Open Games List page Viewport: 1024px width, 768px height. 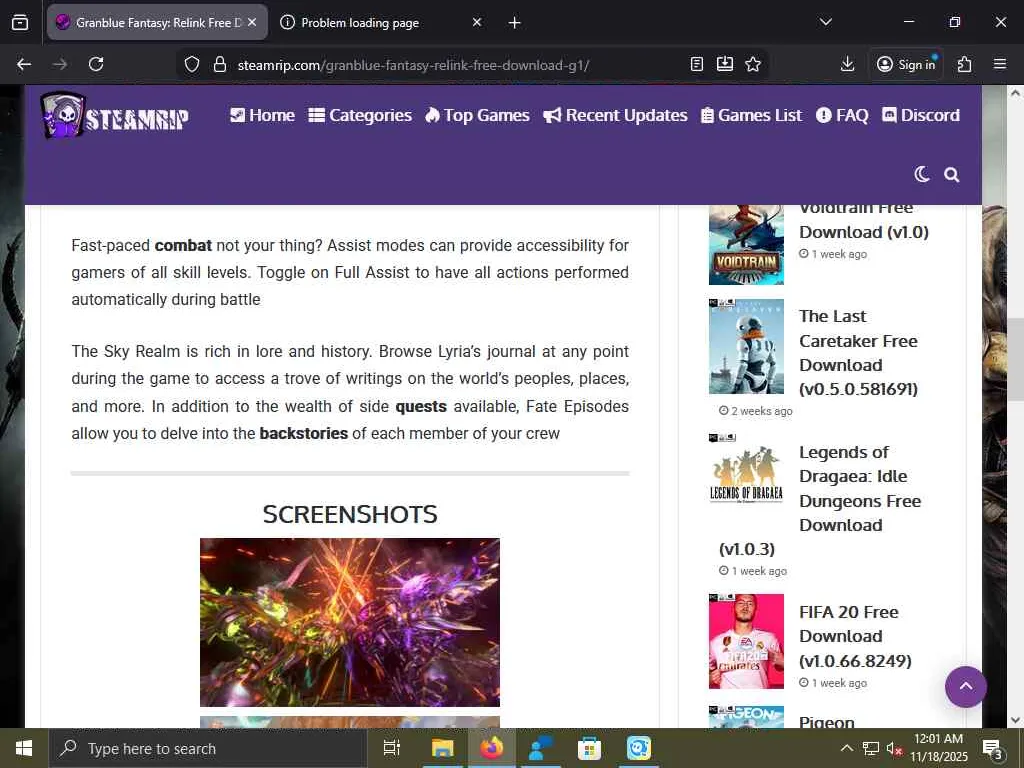click(751, 116)
